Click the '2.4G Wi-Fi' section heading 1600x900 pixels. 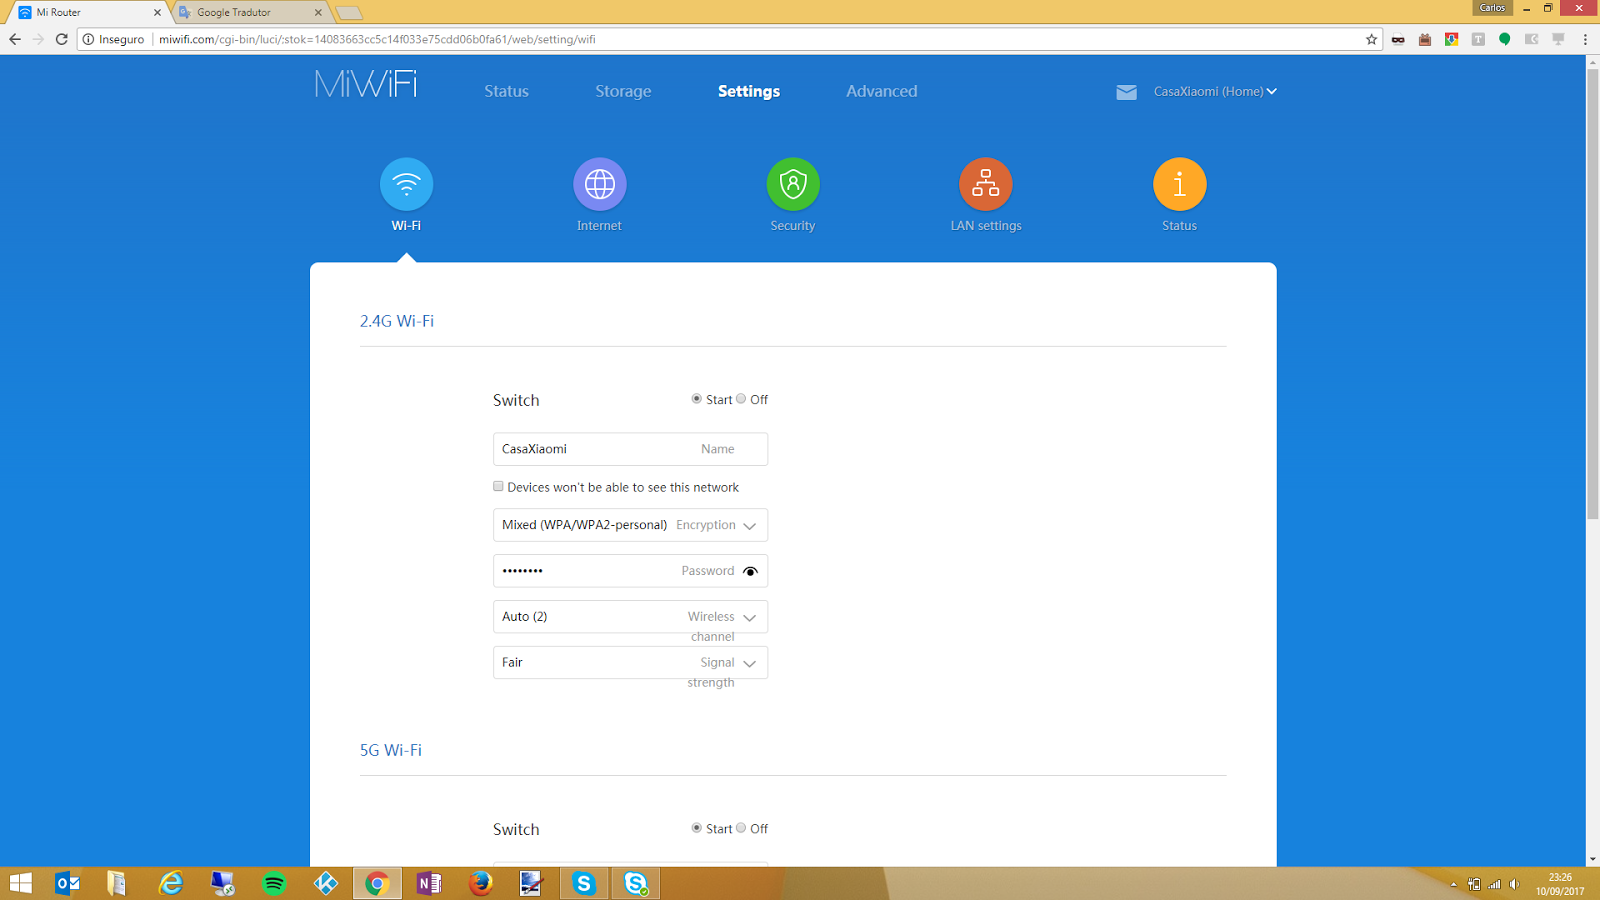click(397, 321)
